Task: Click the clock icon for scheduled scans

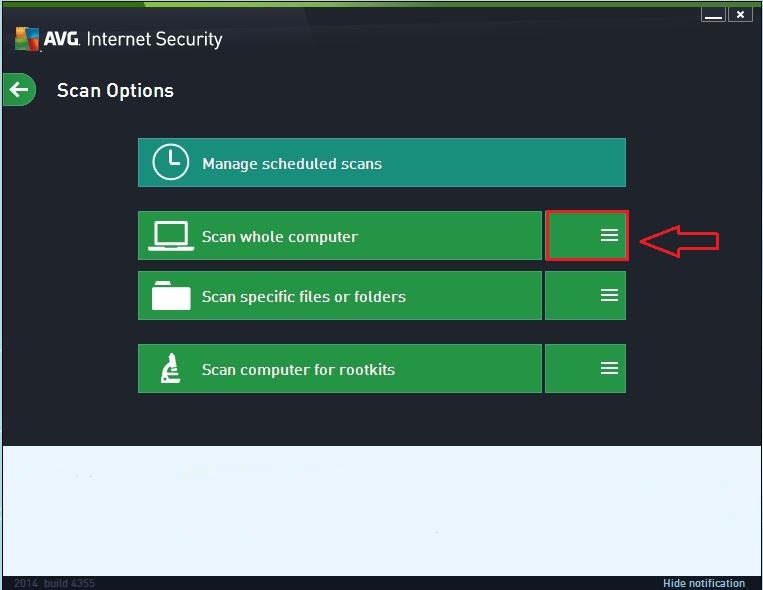Action: point(170,162)
